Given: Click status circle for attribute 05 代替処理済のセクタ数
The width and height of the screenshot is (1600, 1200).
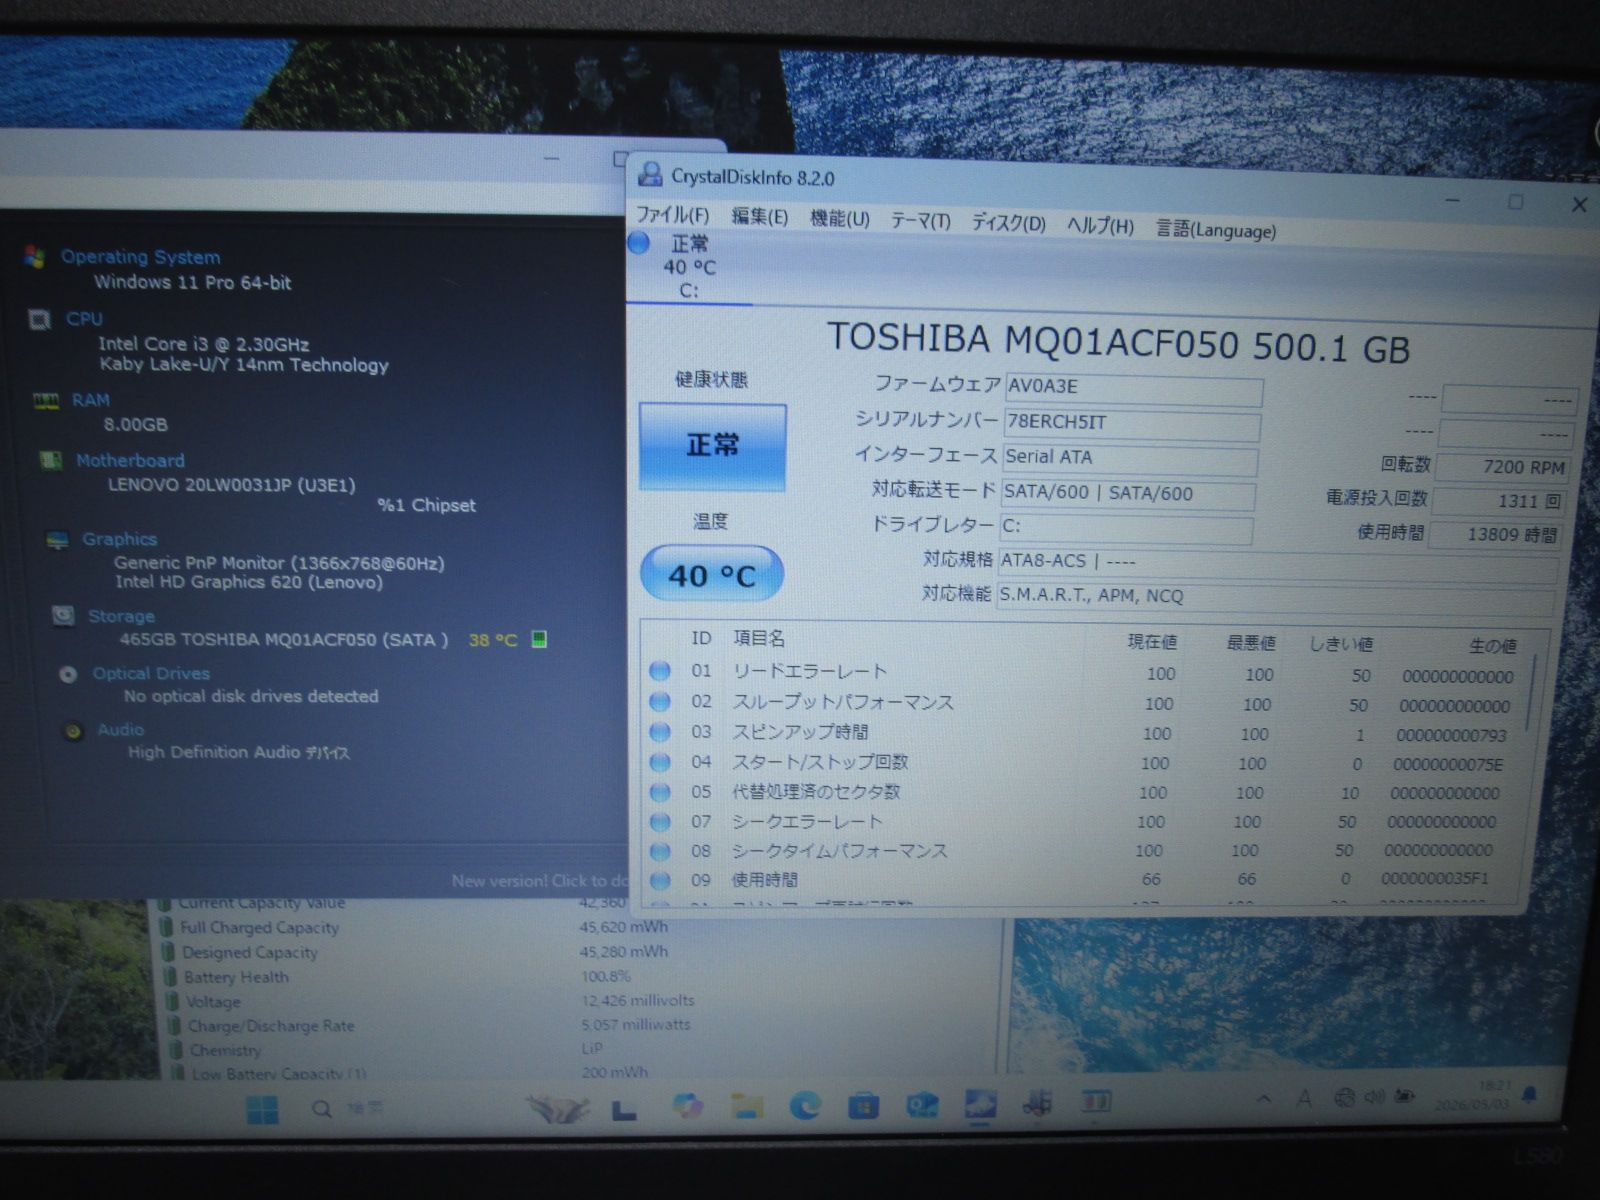Looking at the screenshot, I should 660,792.
